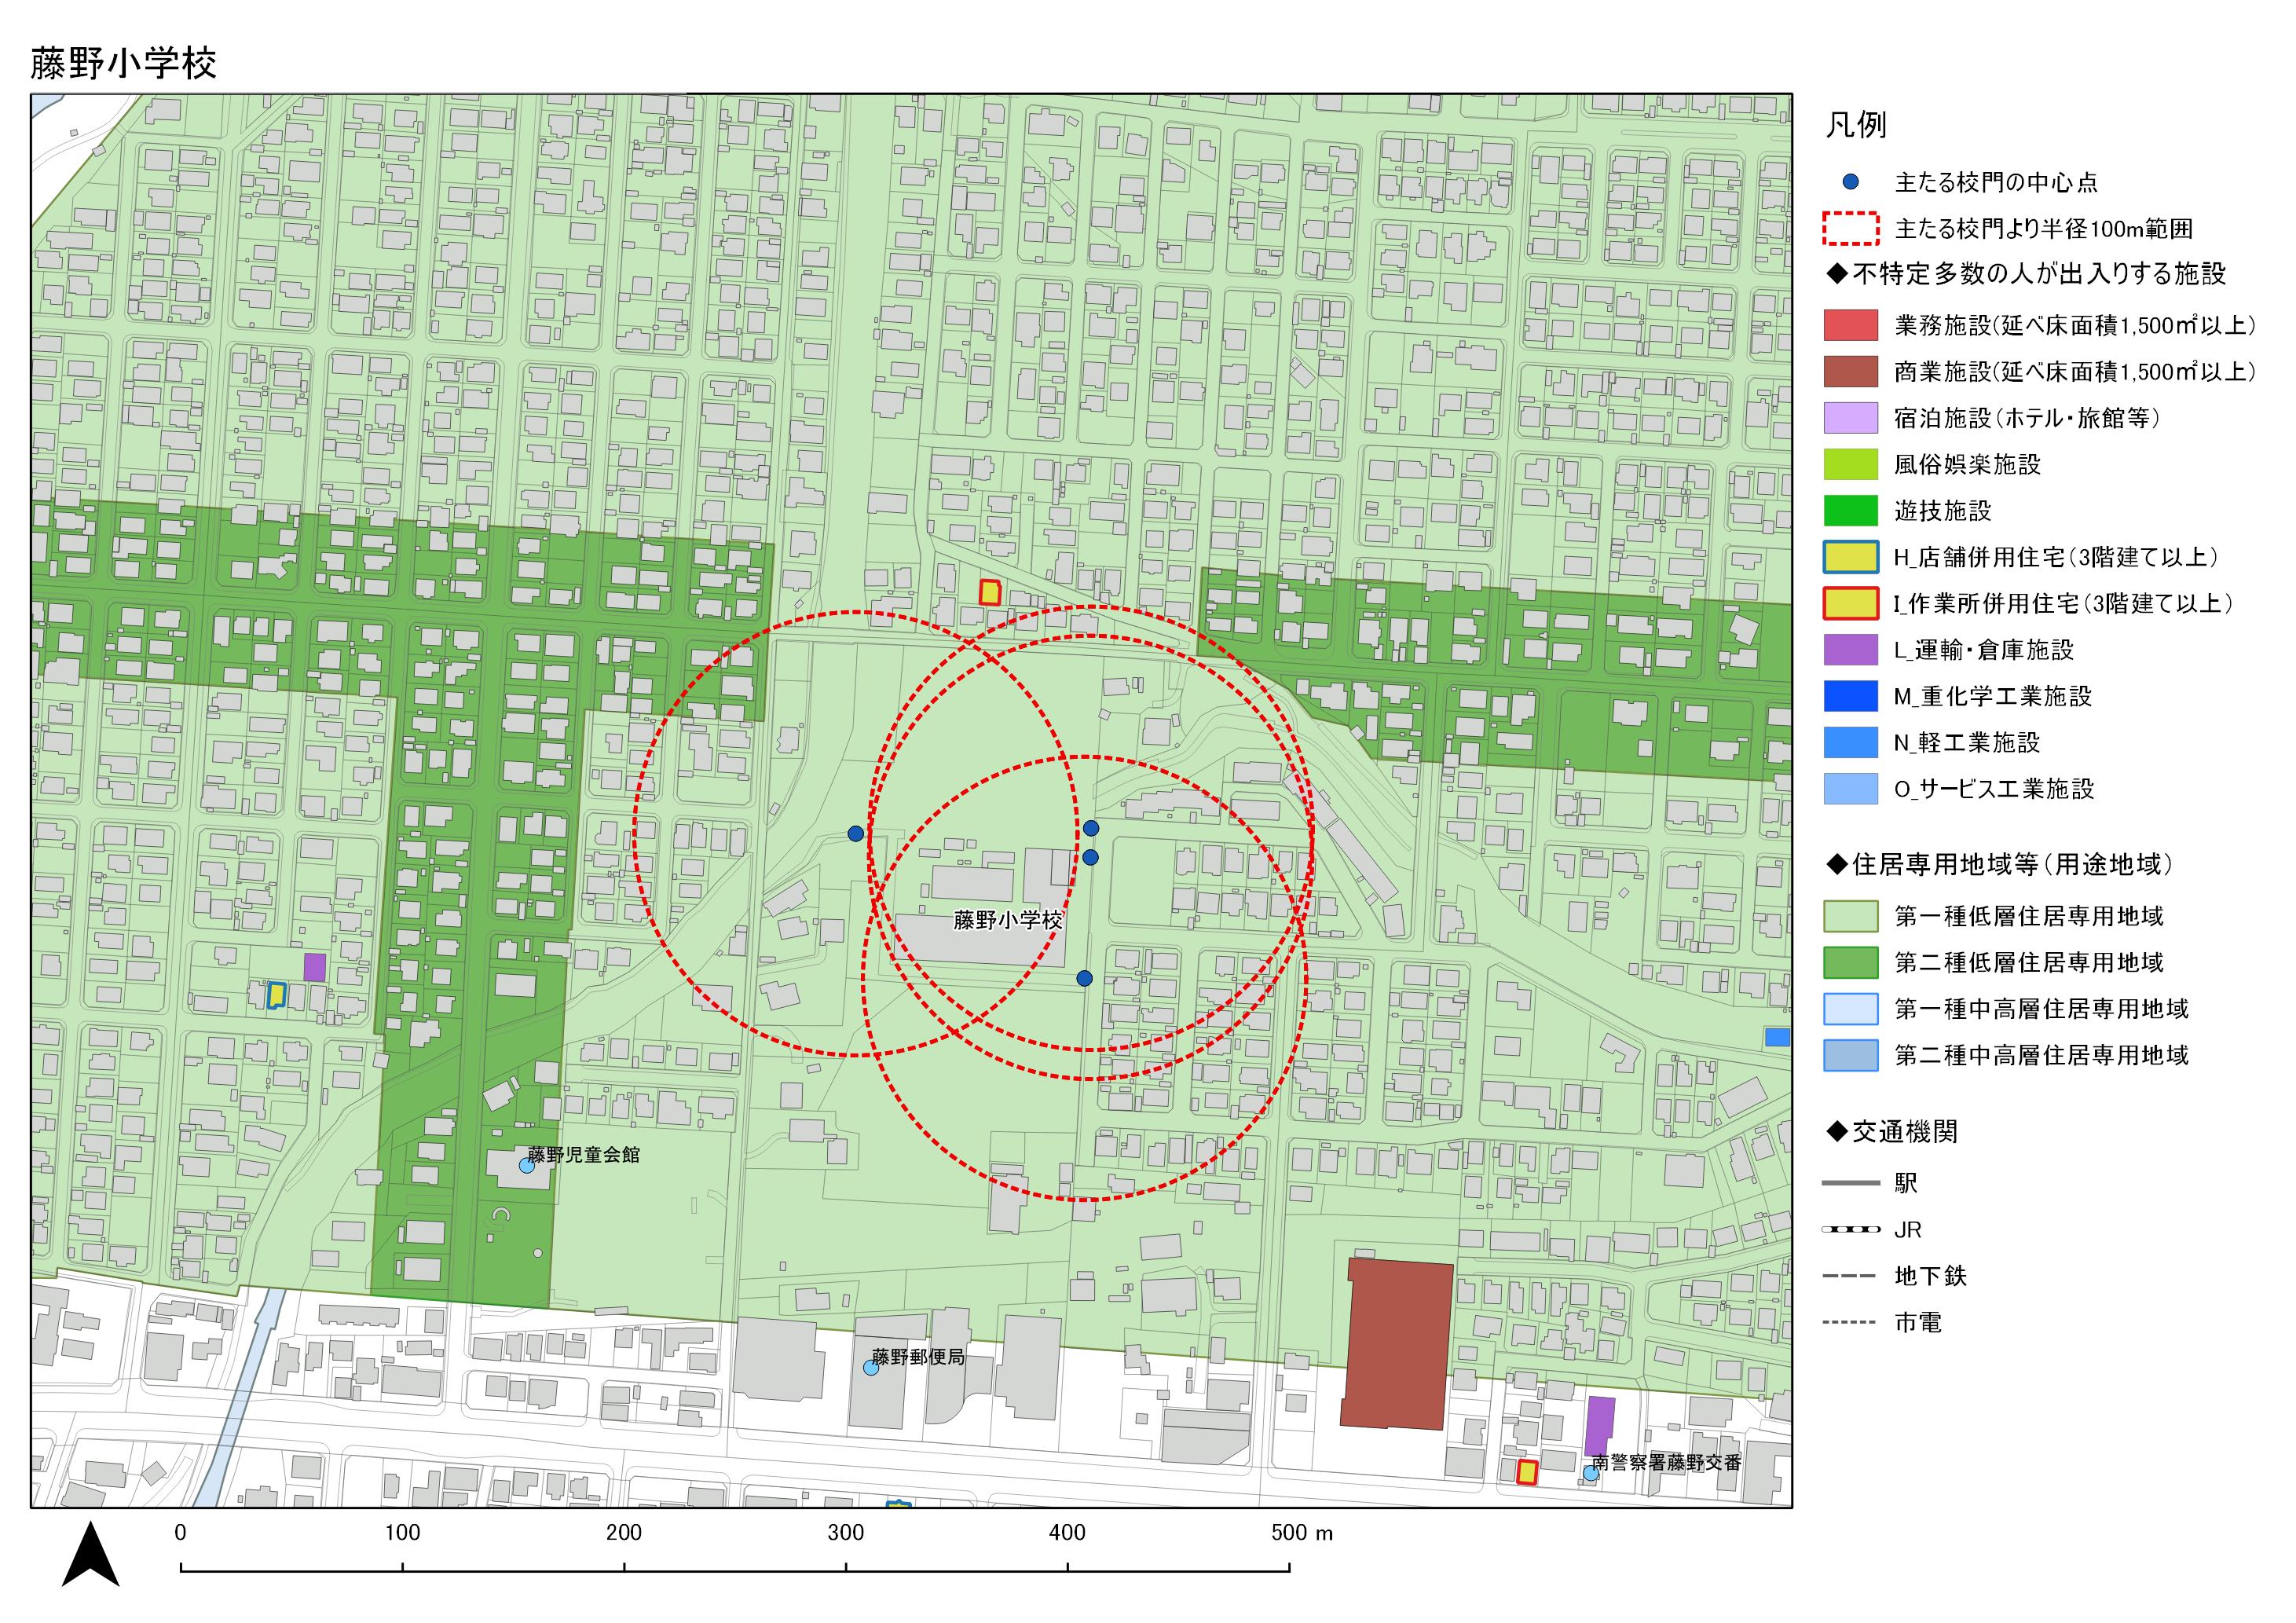Click the 凡例 legend heading
This screenshot has height=1623, width=2296.
point(1856,125)
